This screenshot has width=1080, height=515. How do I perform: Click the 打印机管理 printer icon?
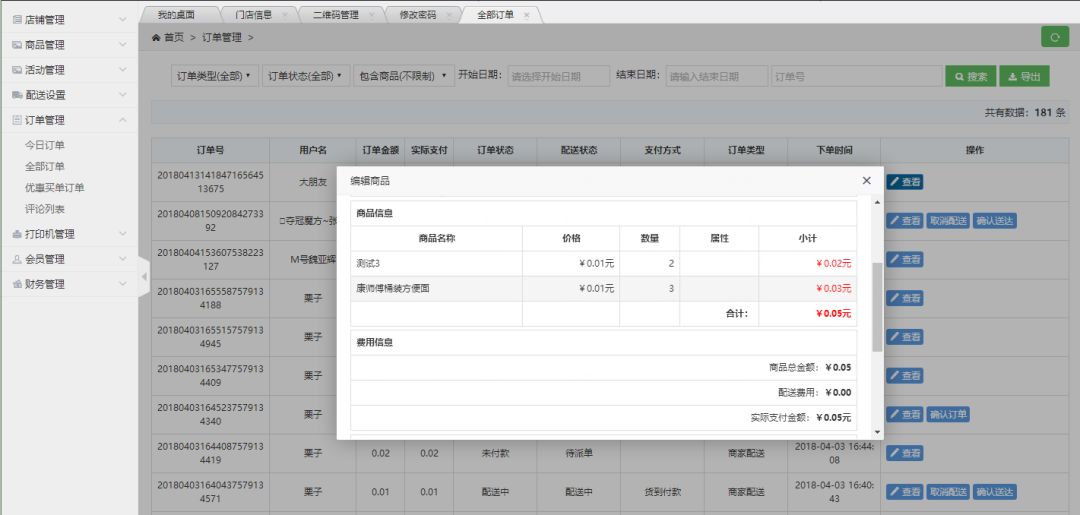17,234
